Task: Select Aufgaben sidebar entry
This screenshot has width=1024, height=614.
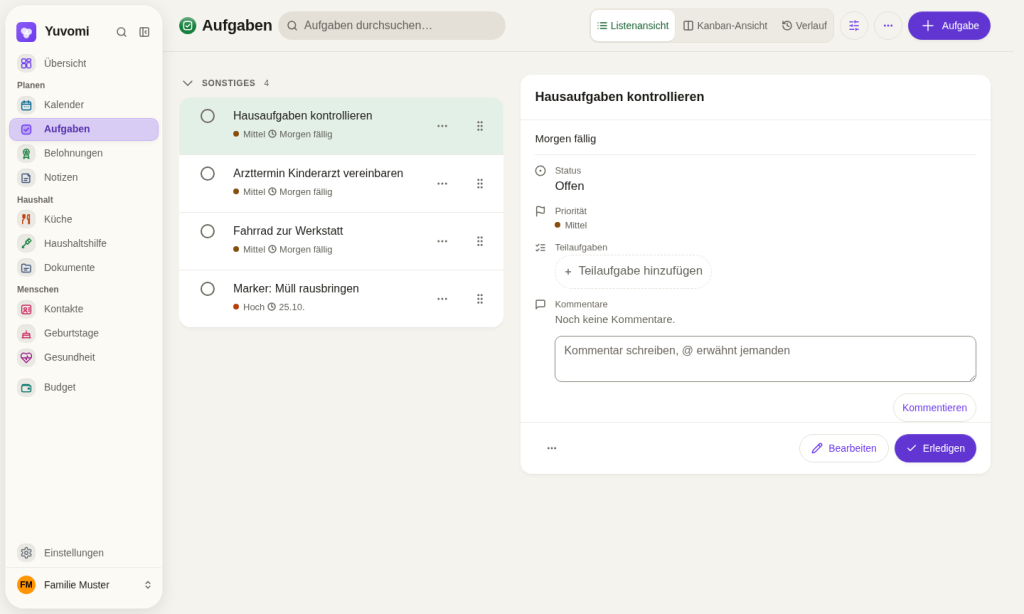Action: click(84, 129)
